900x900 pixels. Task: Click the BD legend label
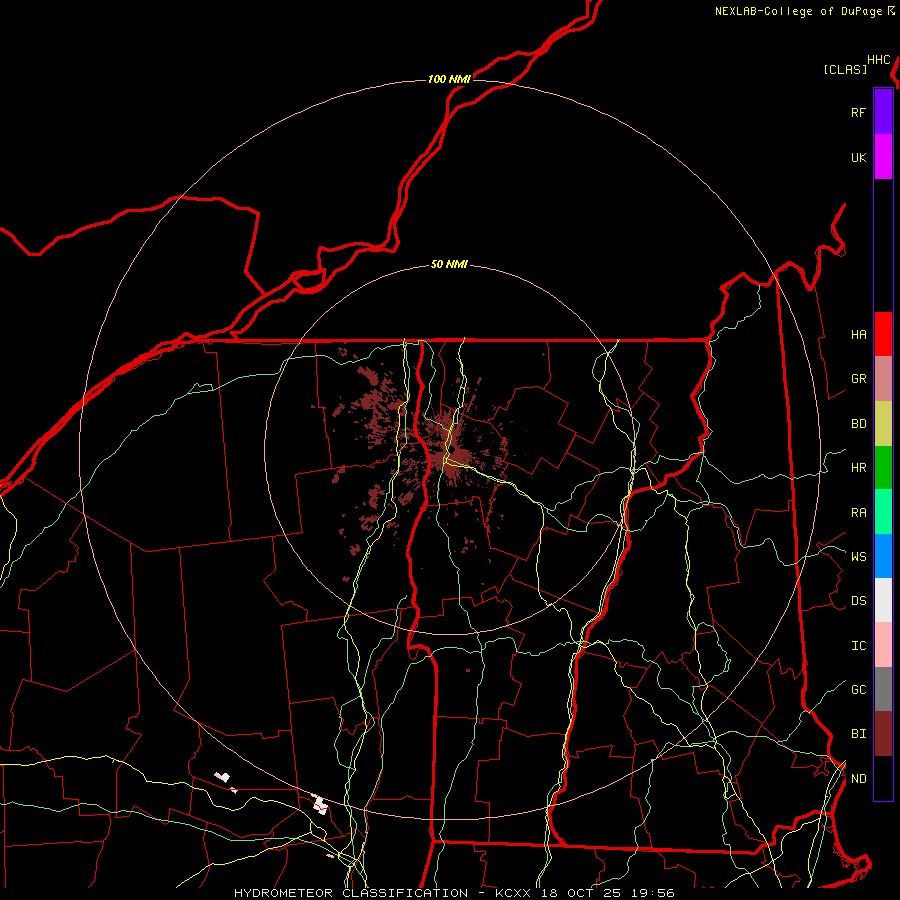[x=858, y=424]
